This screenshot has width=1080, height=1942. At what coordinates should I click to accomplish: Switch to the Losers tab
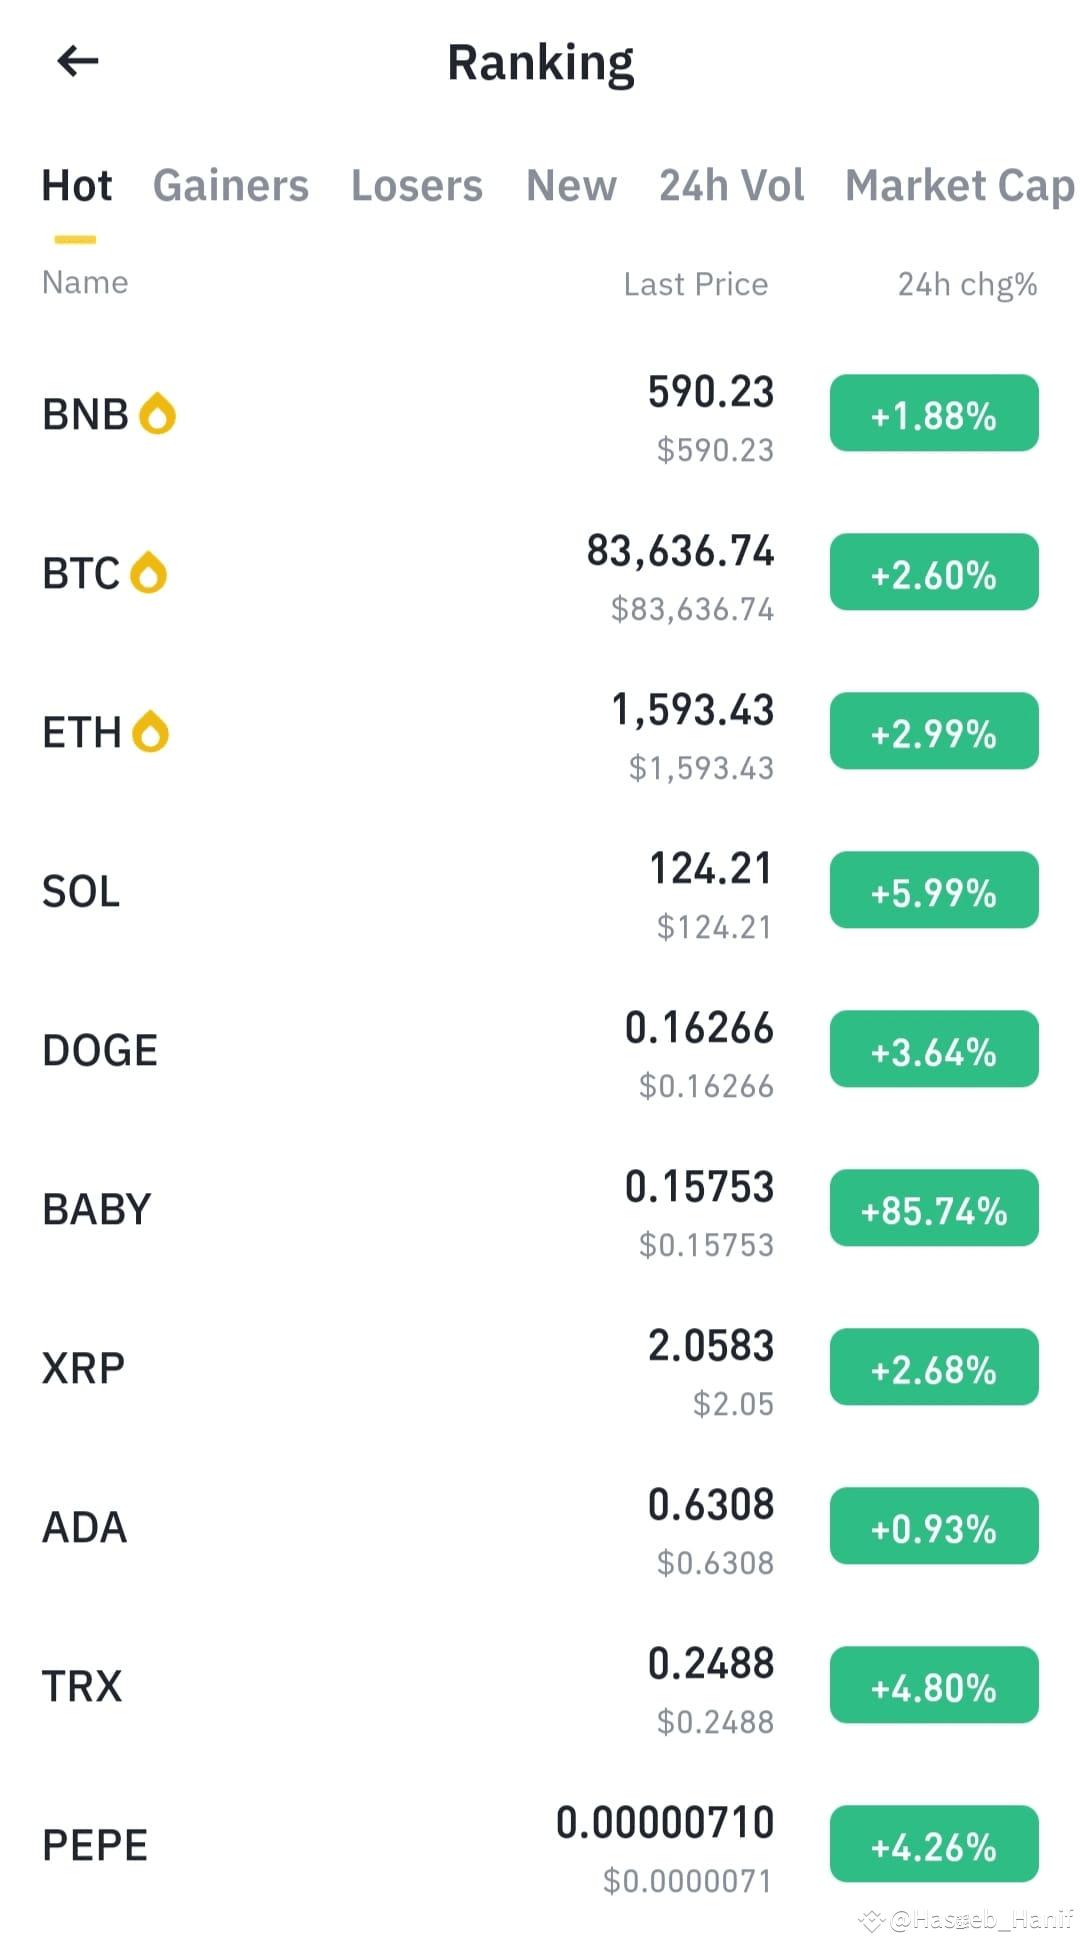tap(417, 186)
